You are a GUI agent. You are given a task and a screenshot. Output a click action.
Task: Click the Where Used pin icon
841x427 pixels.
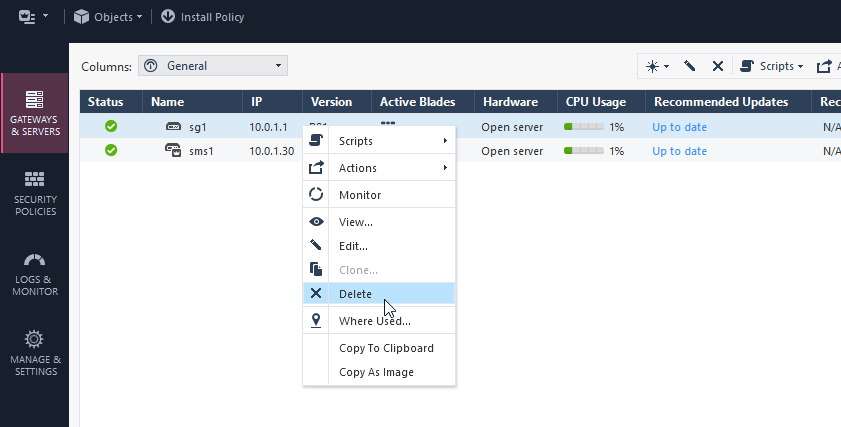[316, 320]
